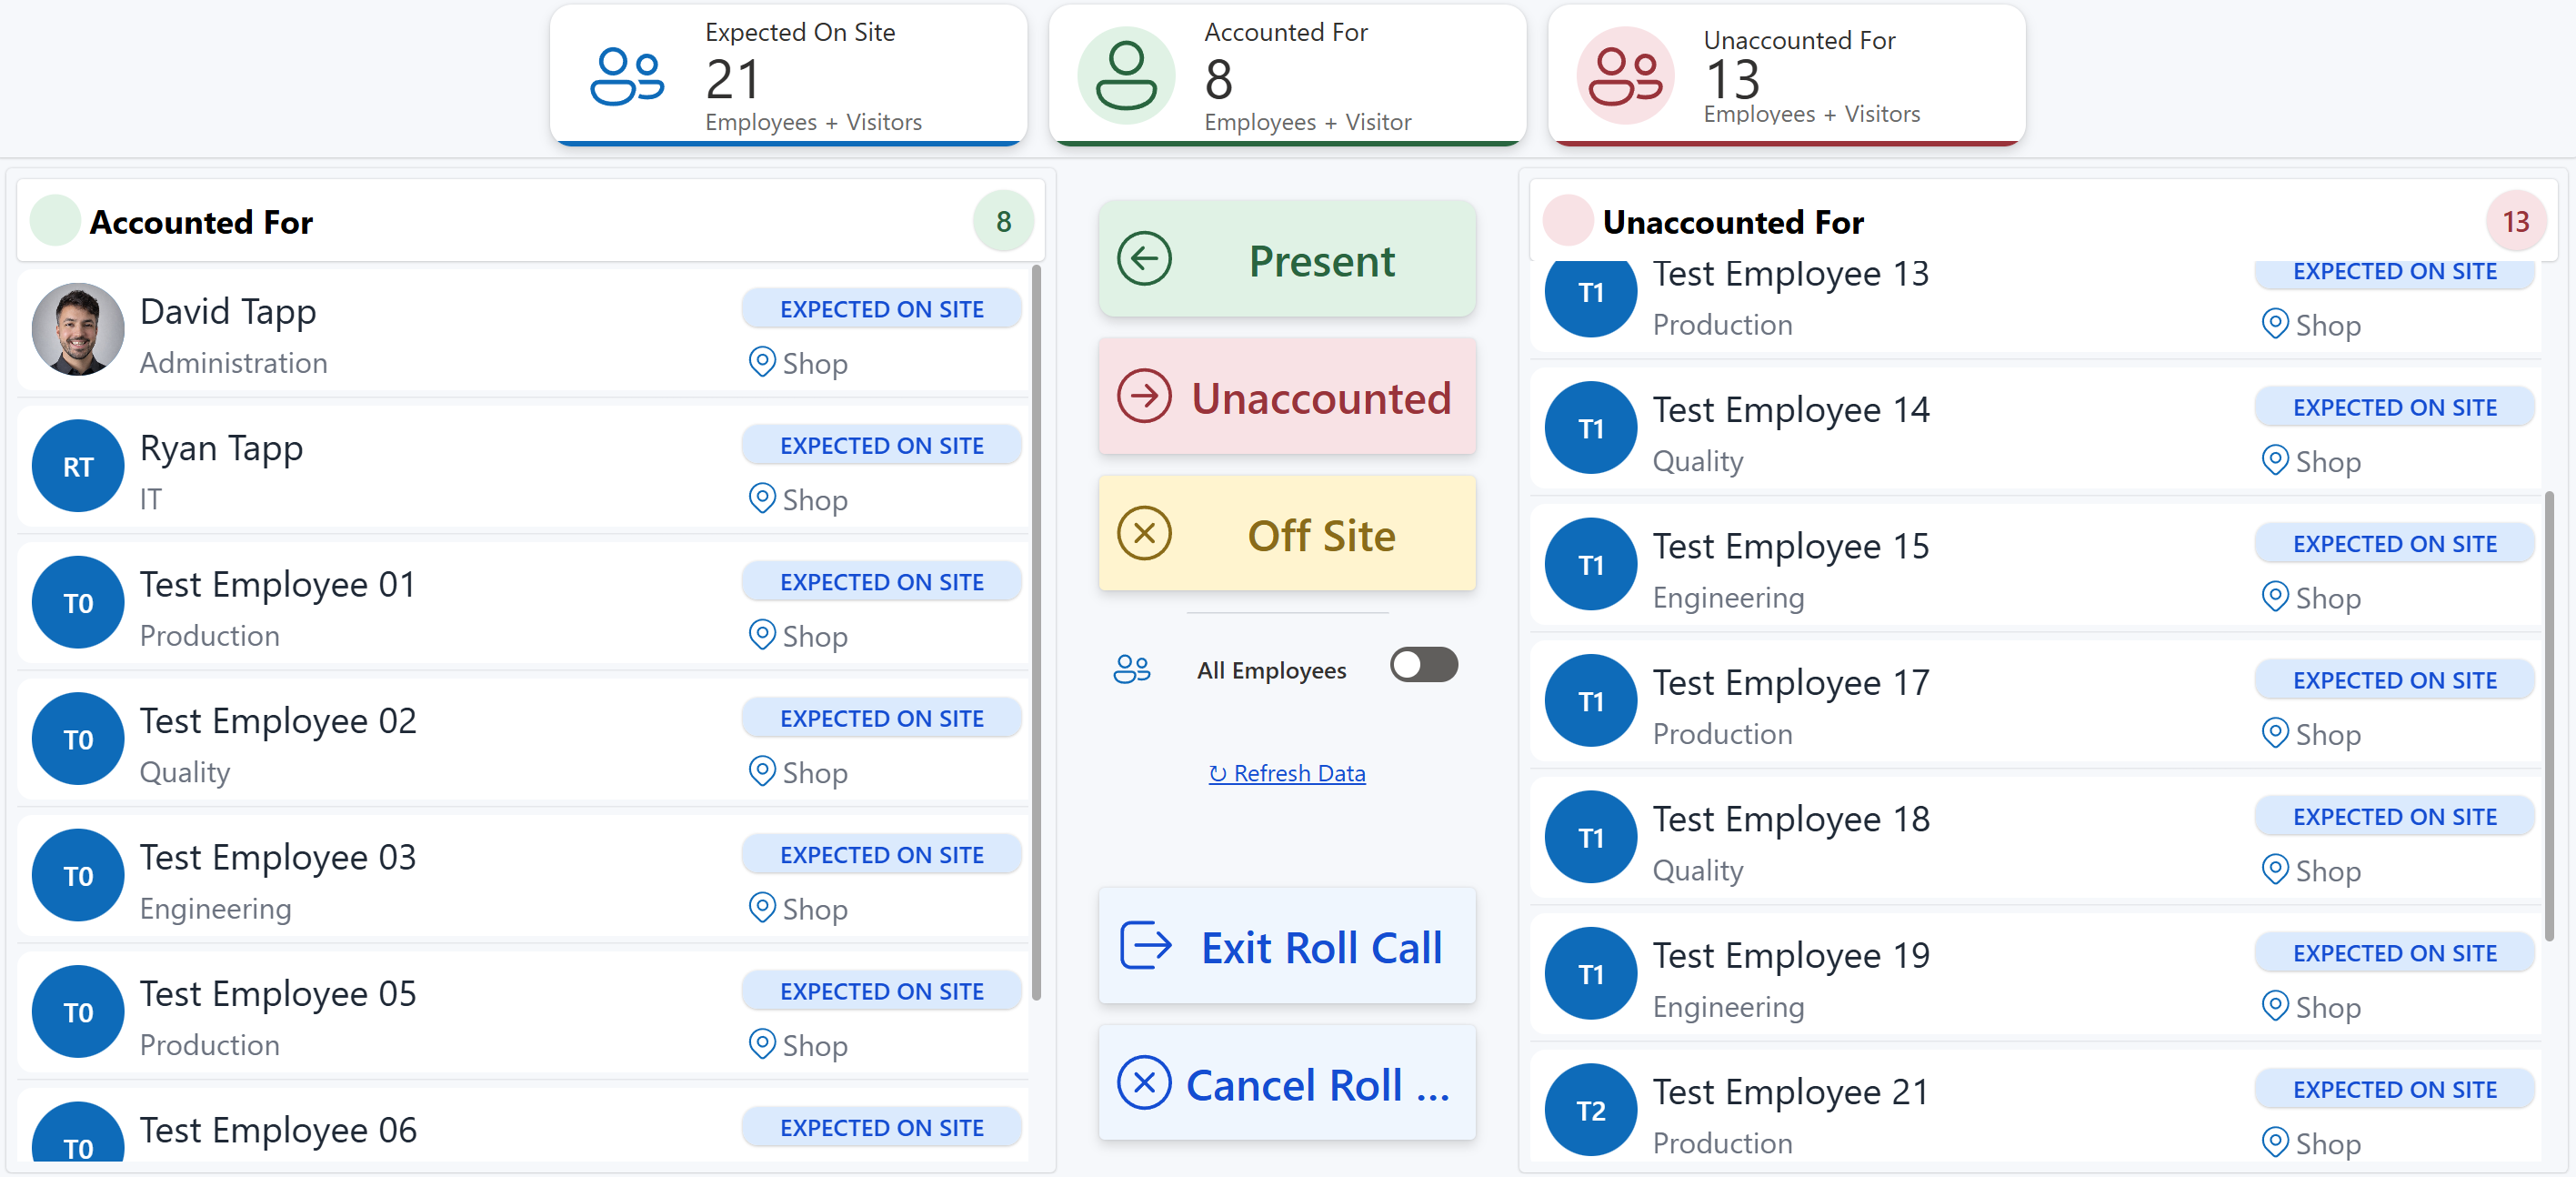Click the X circle icon on the Off Site button
Screen dimensions: 2576x1177
click(x=1144, y=533)
